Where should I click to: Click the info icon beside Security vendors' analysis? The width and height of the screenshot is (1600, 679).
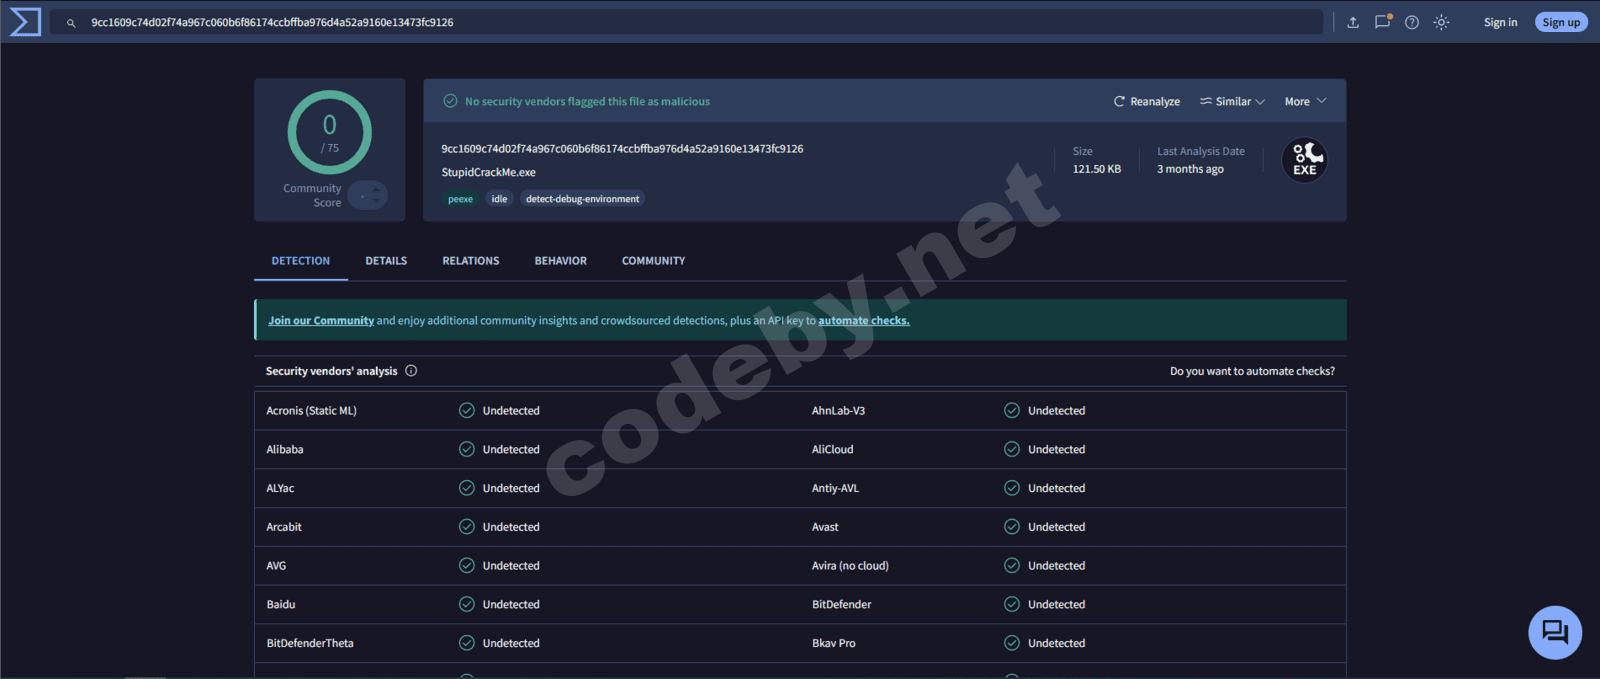(x=411, y=371)
